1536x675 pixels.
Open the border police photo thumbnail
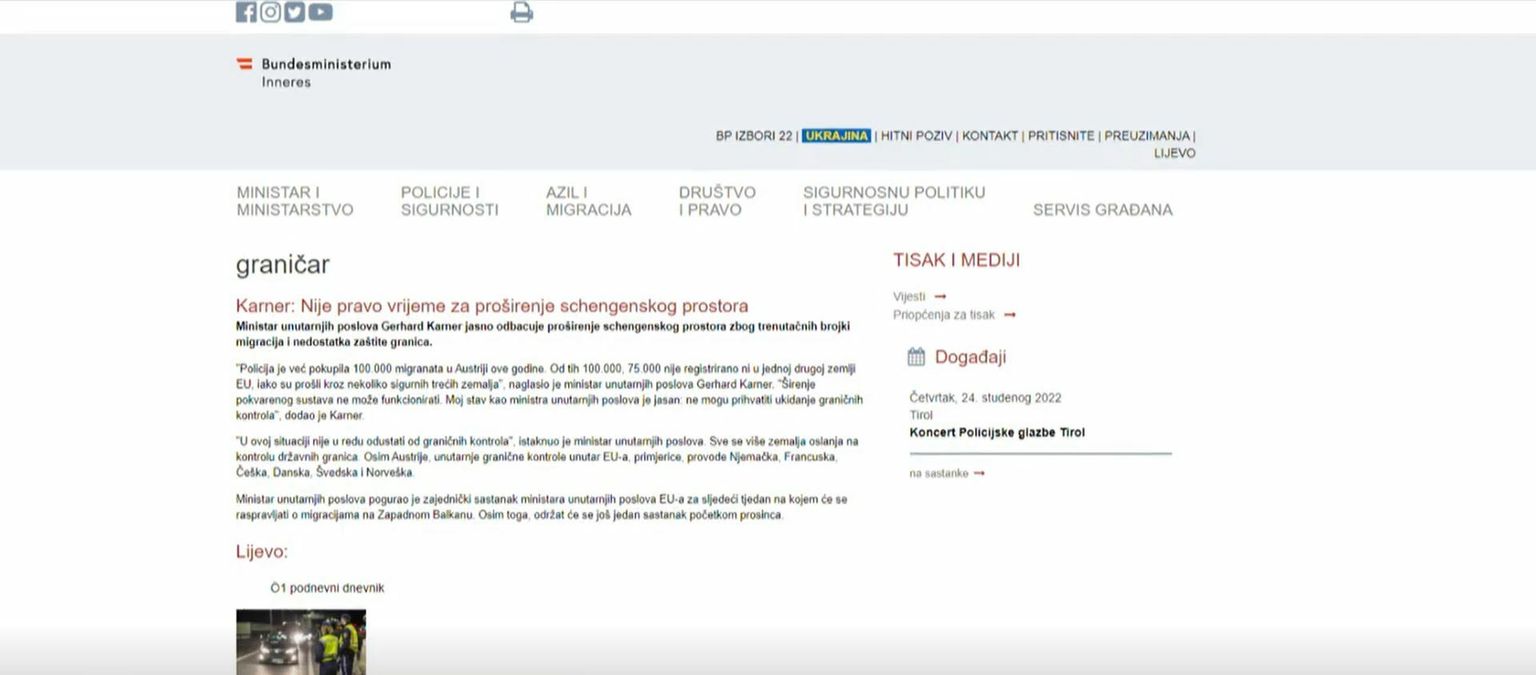[x=301, y=641]
